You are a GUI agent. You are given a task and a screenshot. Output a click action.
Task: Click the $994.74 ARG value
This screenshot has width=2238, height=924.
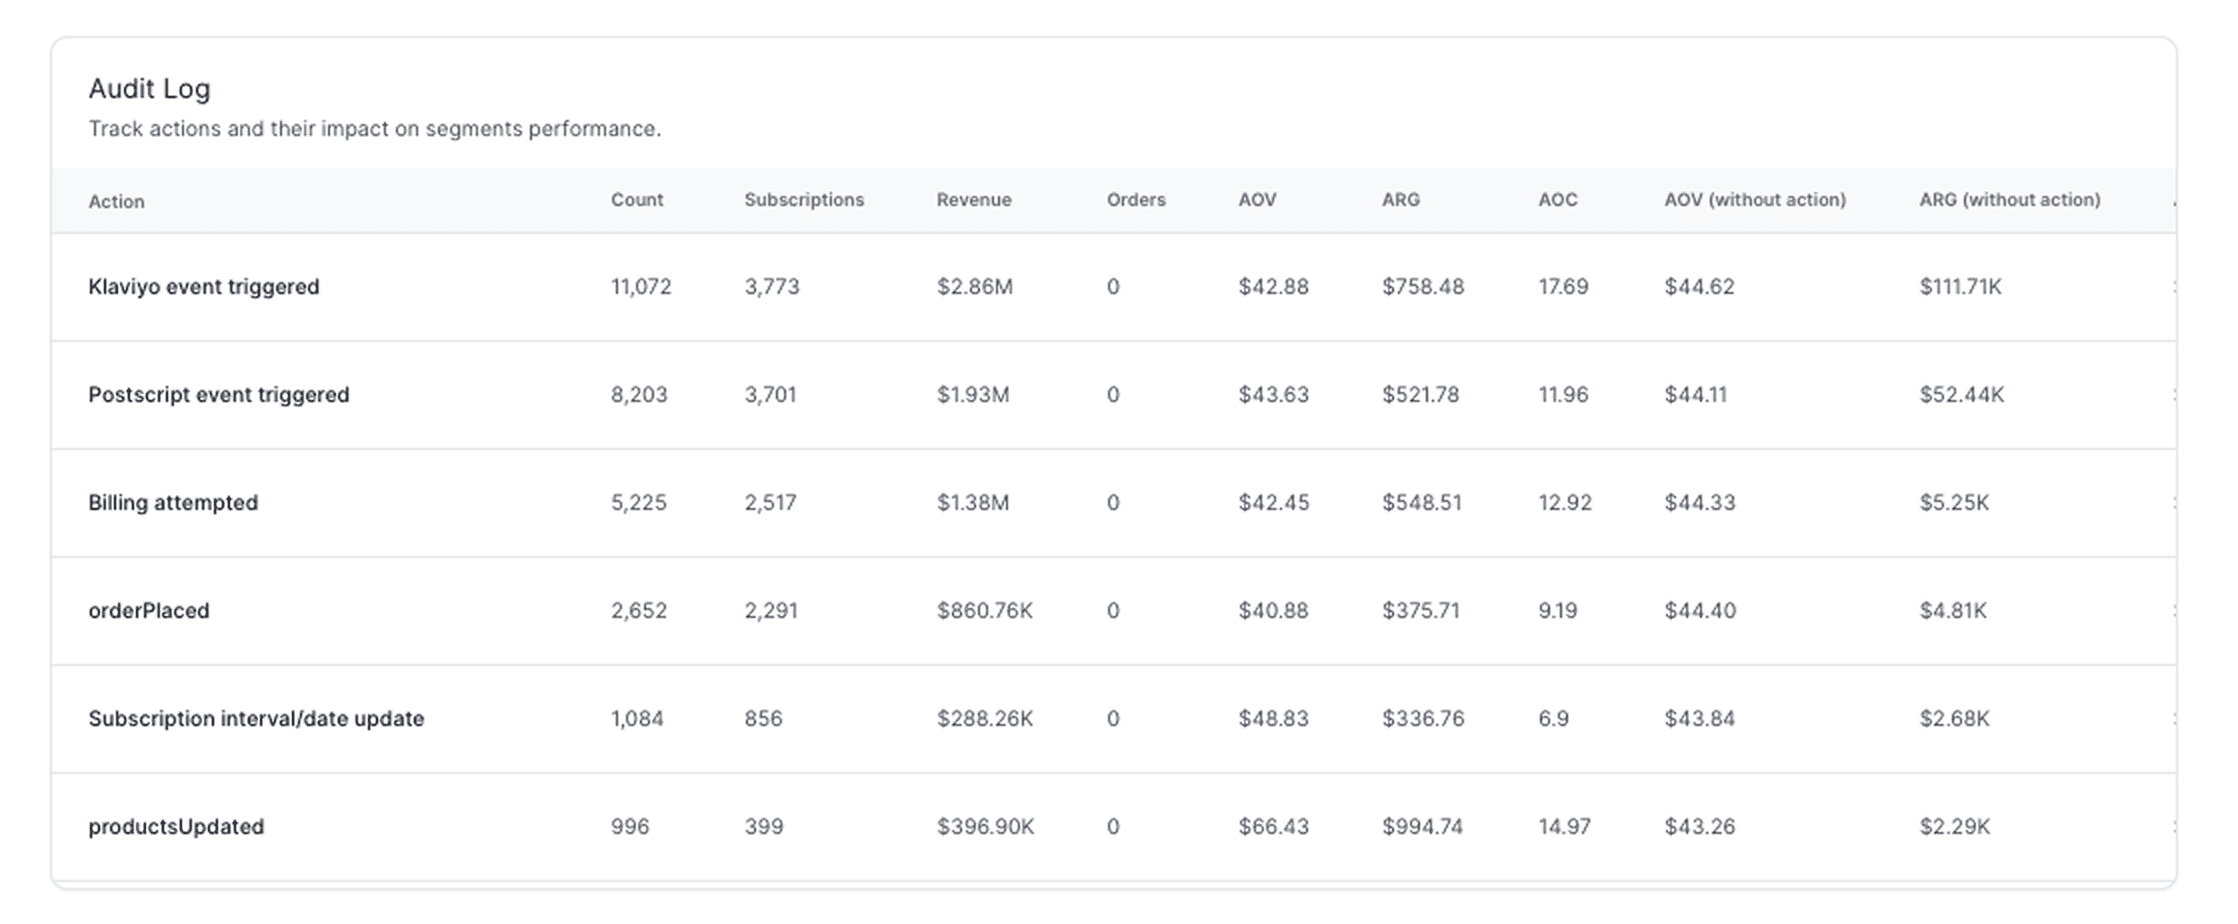point(1422,827)
